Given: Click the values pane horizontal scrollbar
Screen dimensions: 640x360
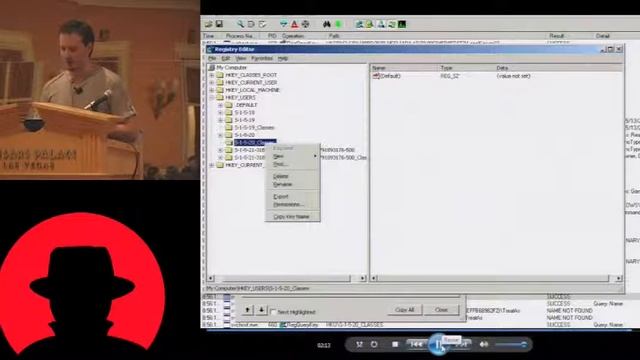Looking at the screenshot, I should pyautogui.click(x=496, y=278).
